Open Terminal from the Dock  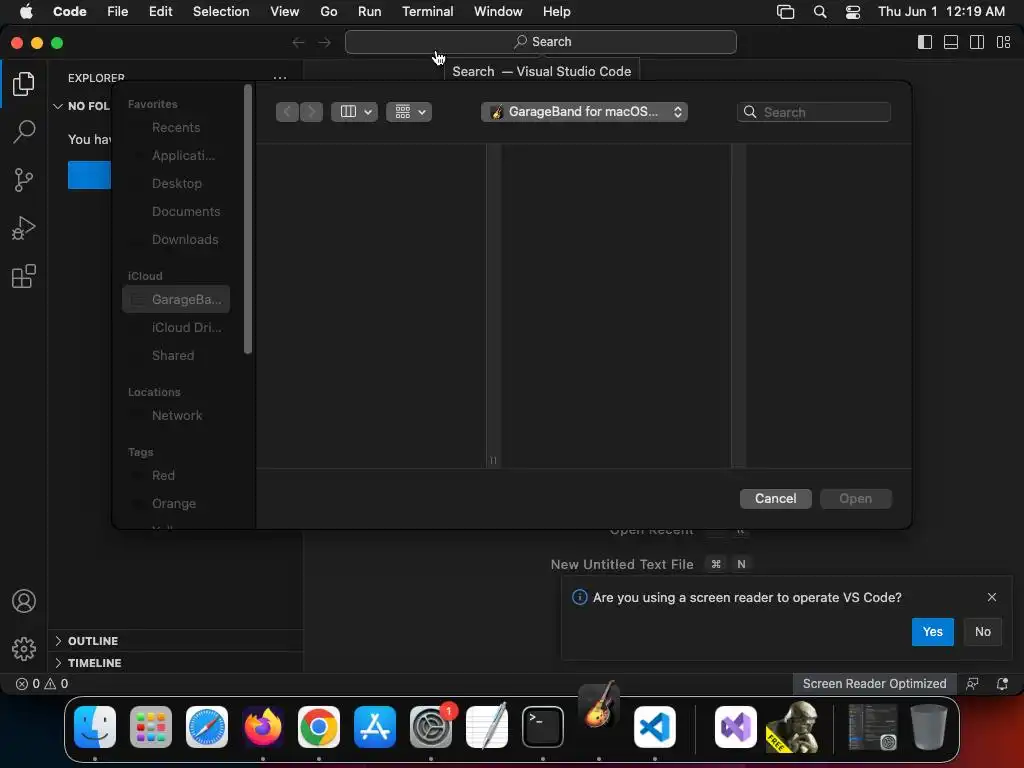543,727
